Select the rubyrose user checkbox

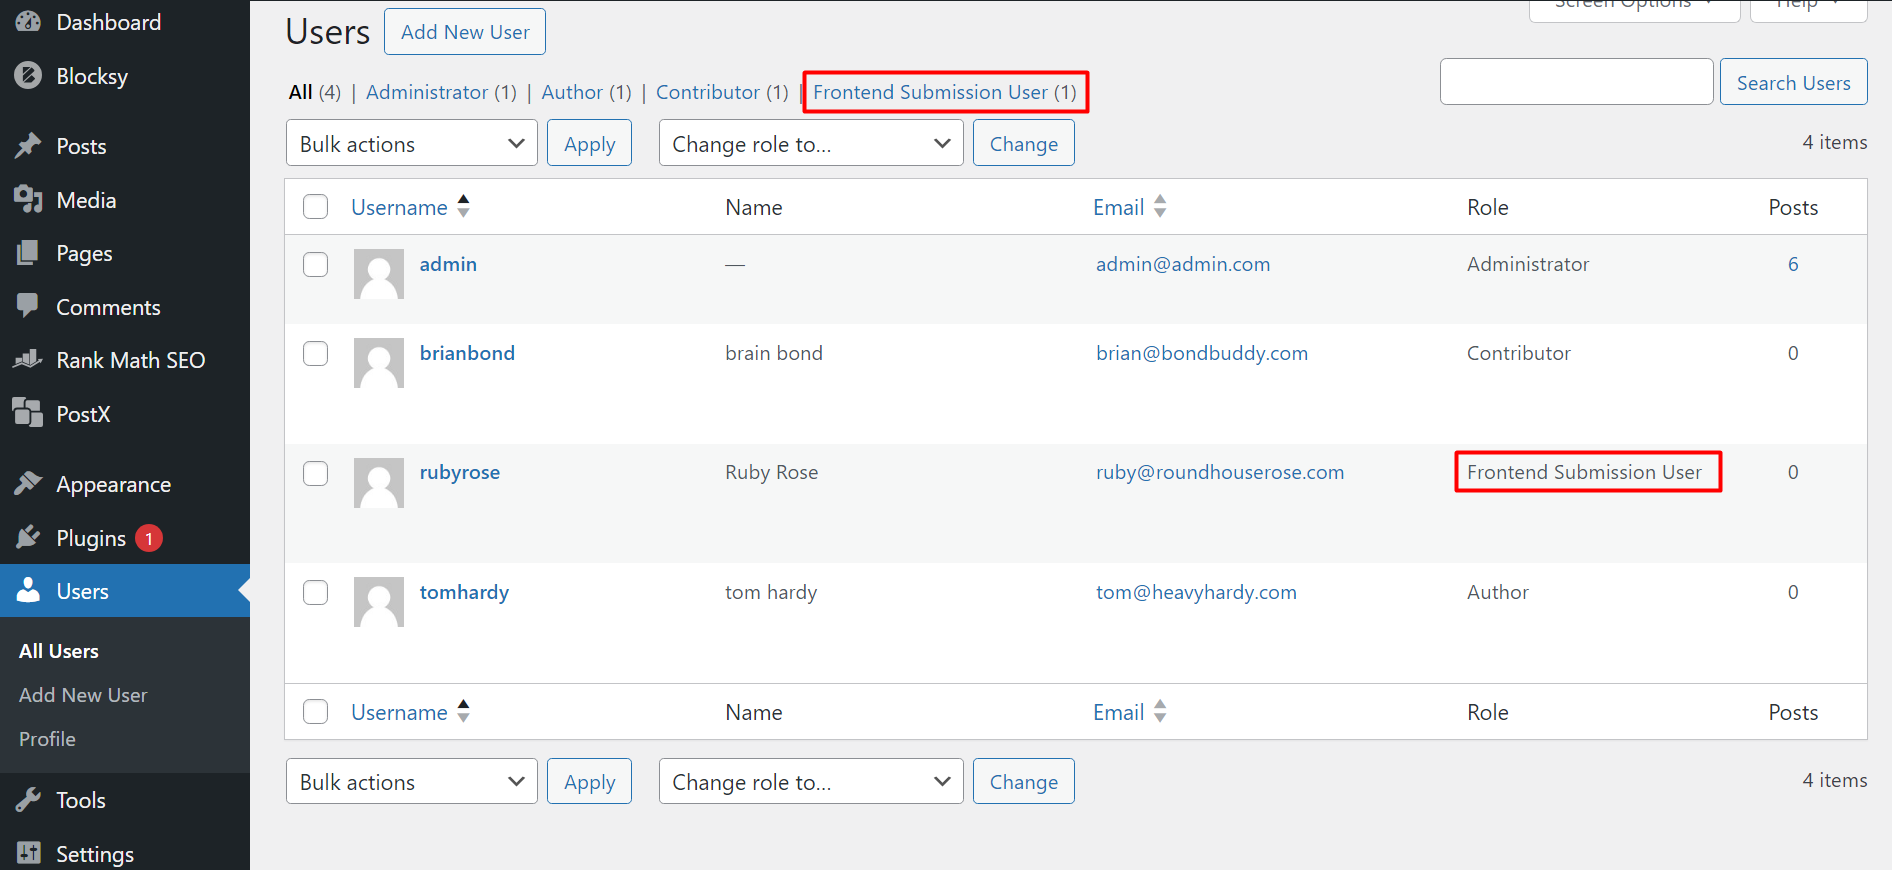pos(316,473)
